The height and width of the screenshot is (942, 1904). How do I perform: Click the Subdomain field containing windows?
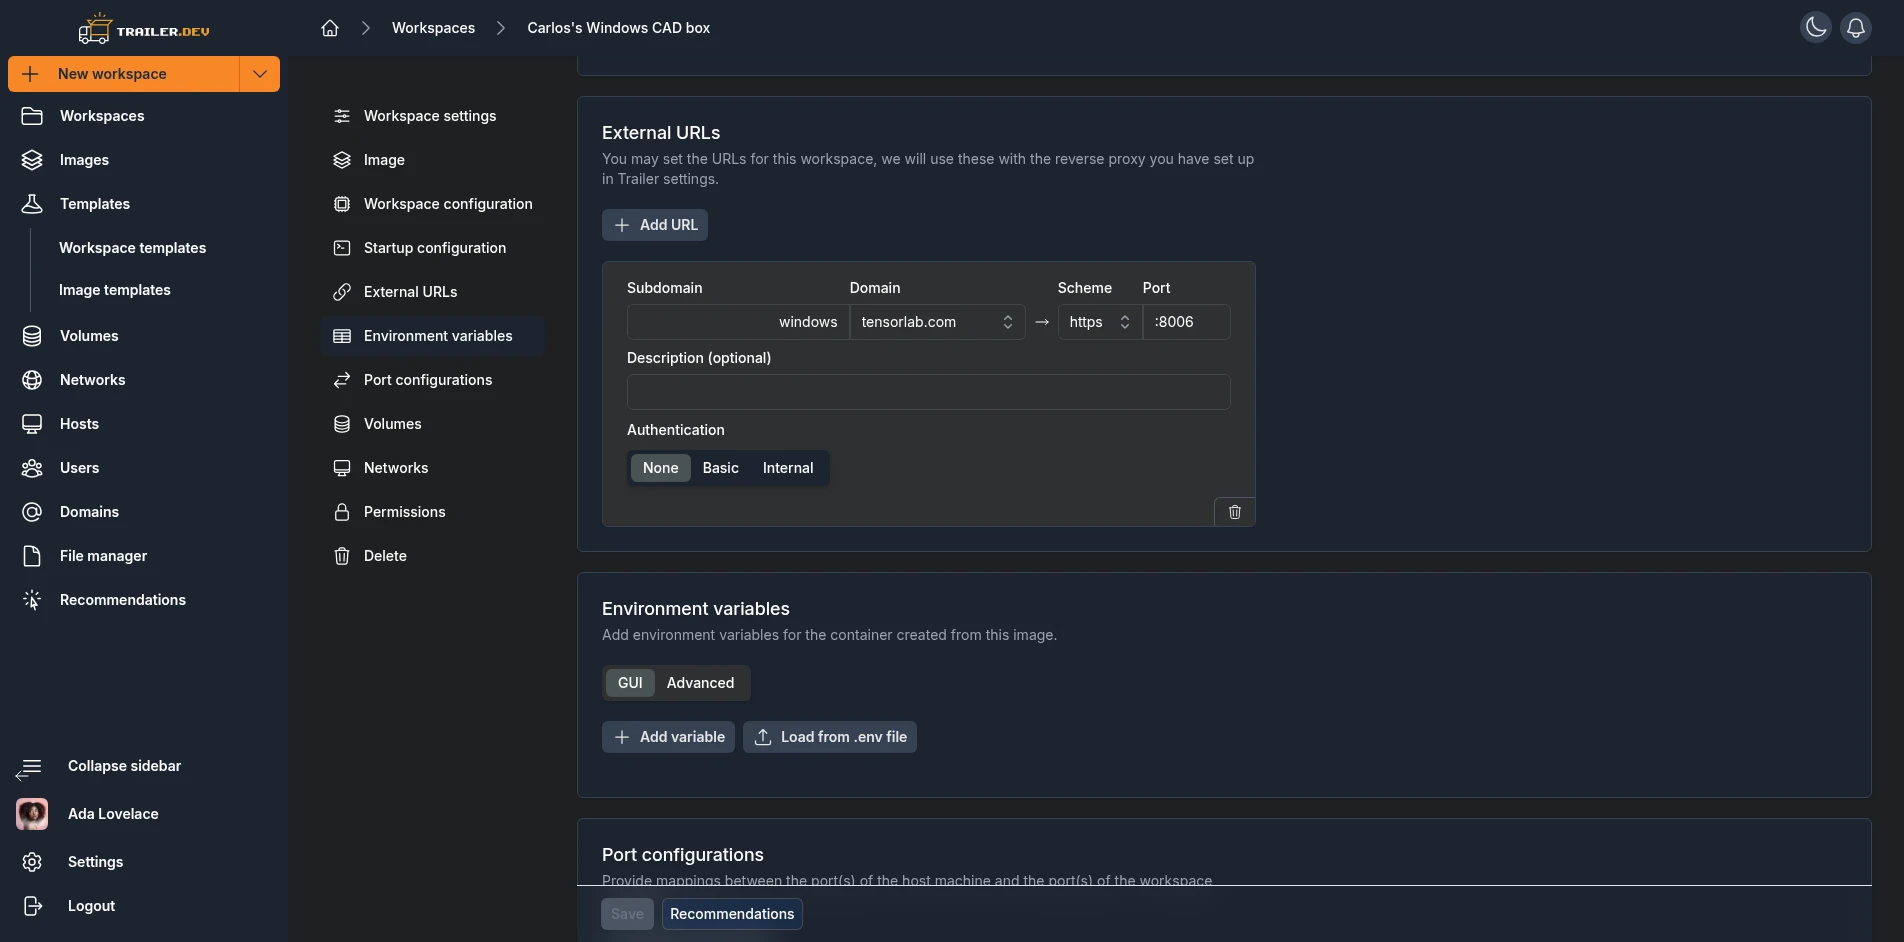pyautogui.click(x=738, y=322)
